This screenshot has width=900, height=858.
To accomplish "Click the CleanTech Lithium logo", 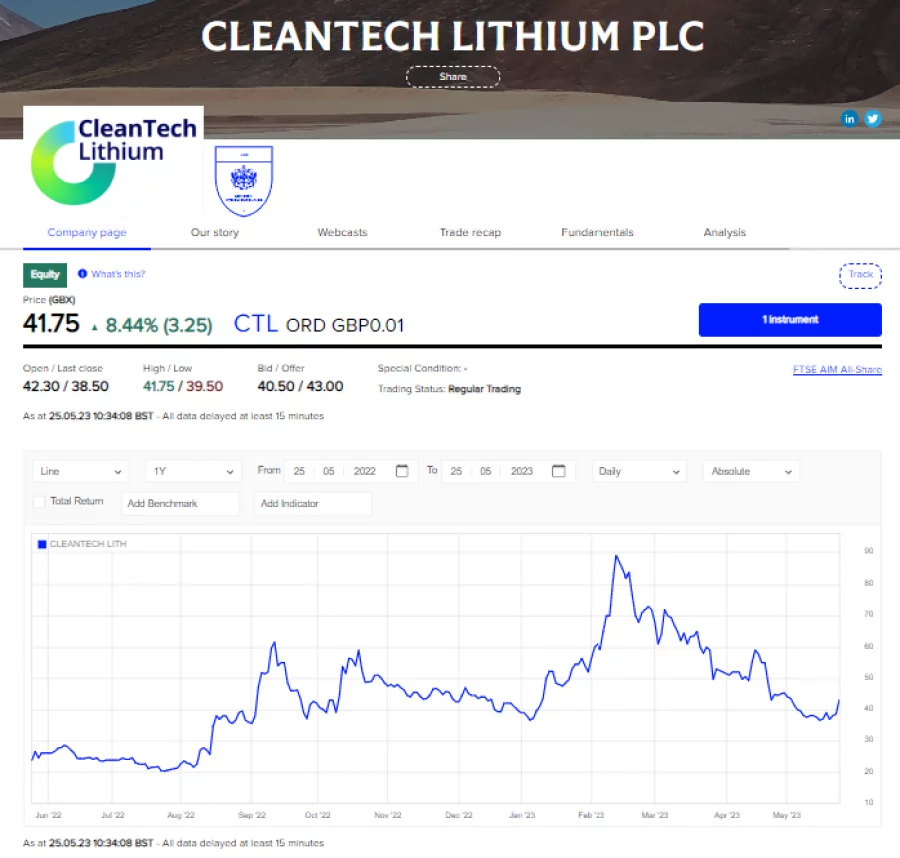I will [114, 161].
